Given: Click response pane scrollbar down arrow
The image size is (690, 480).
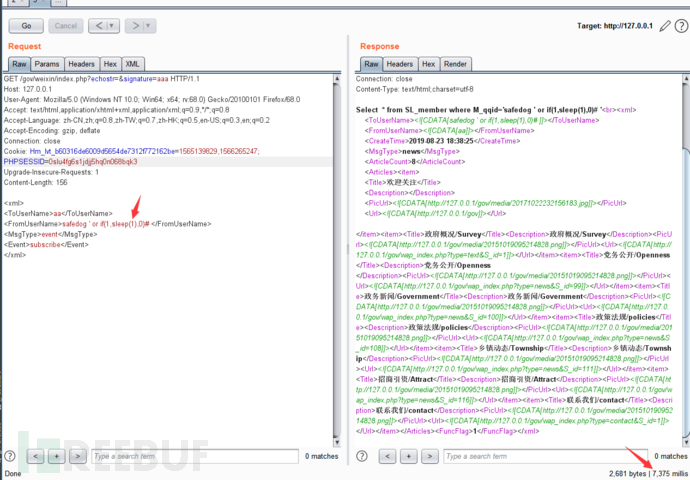Looking at the screenshot, I should coord(686,442).
